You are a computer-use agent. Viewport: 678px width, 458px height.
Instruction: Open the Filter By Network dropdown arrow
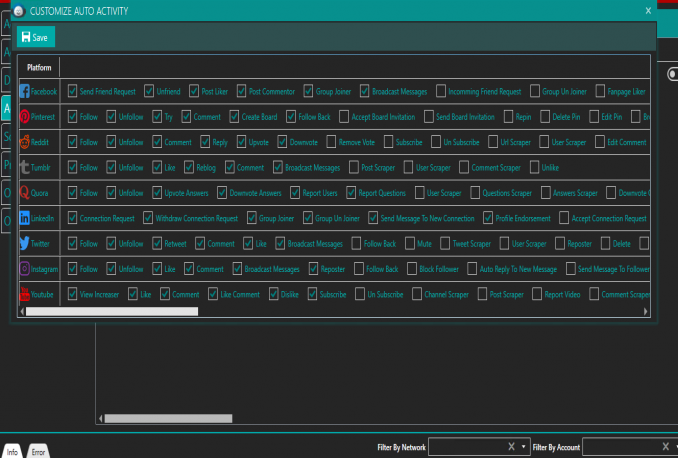click(x=523, y=446)
